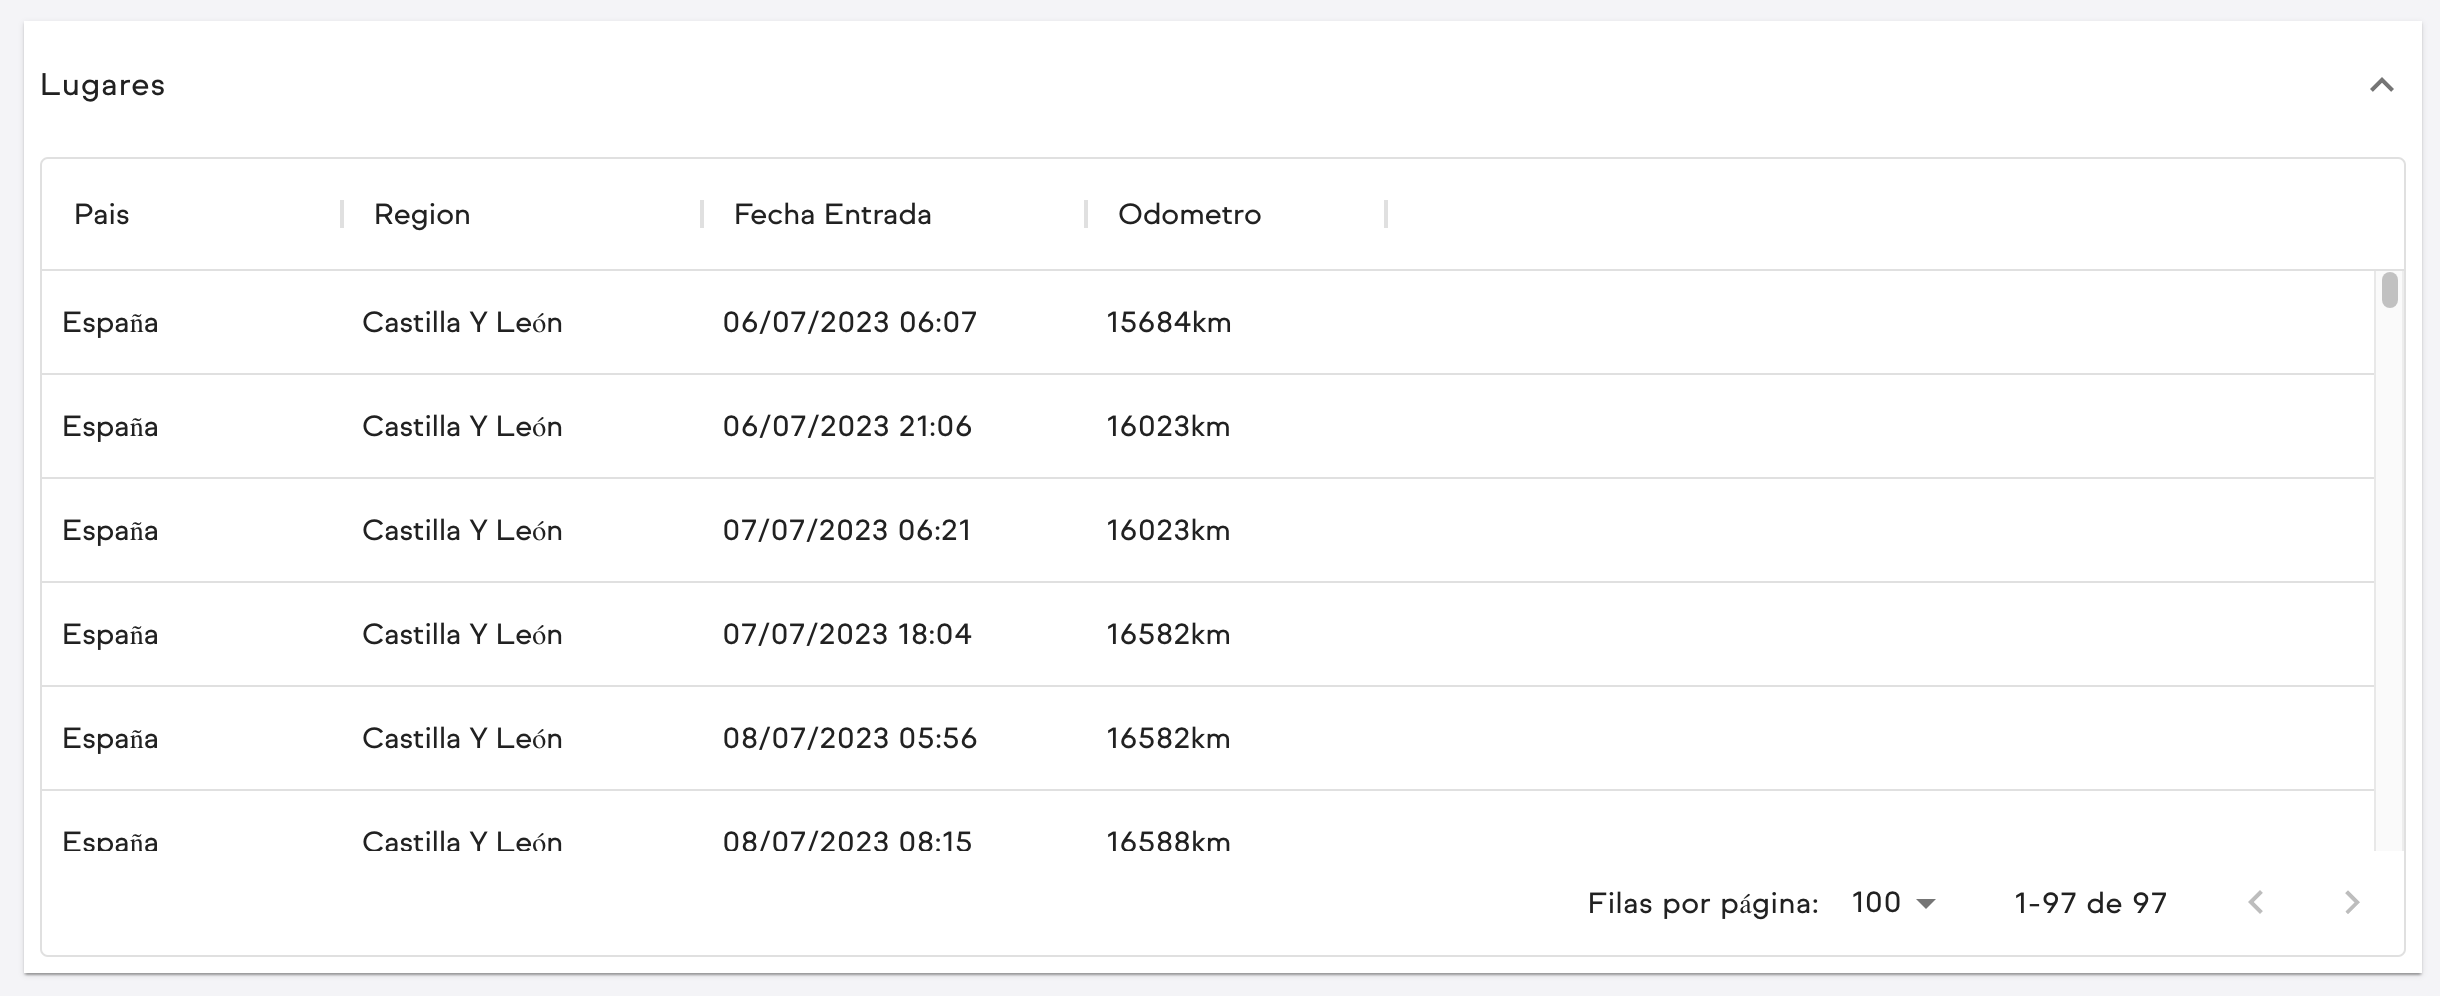
Task: Click the 15684km odometer cell
Action: coord(1168,322)
